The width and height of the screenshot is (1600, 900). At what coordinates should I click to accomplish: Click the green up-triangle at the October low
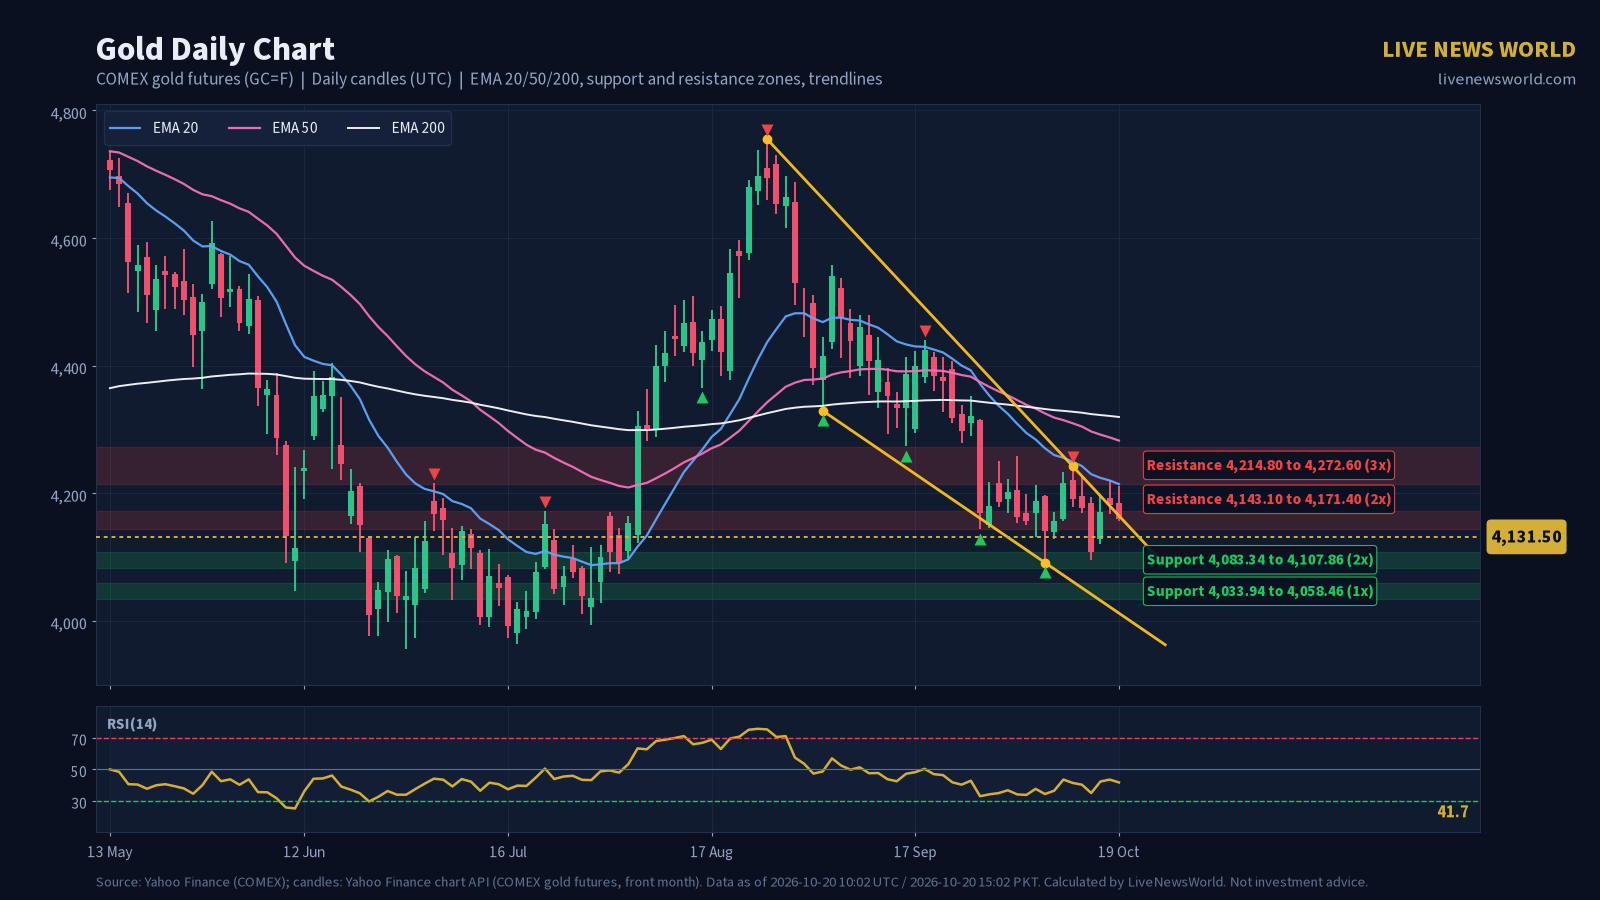point(1045,573)
